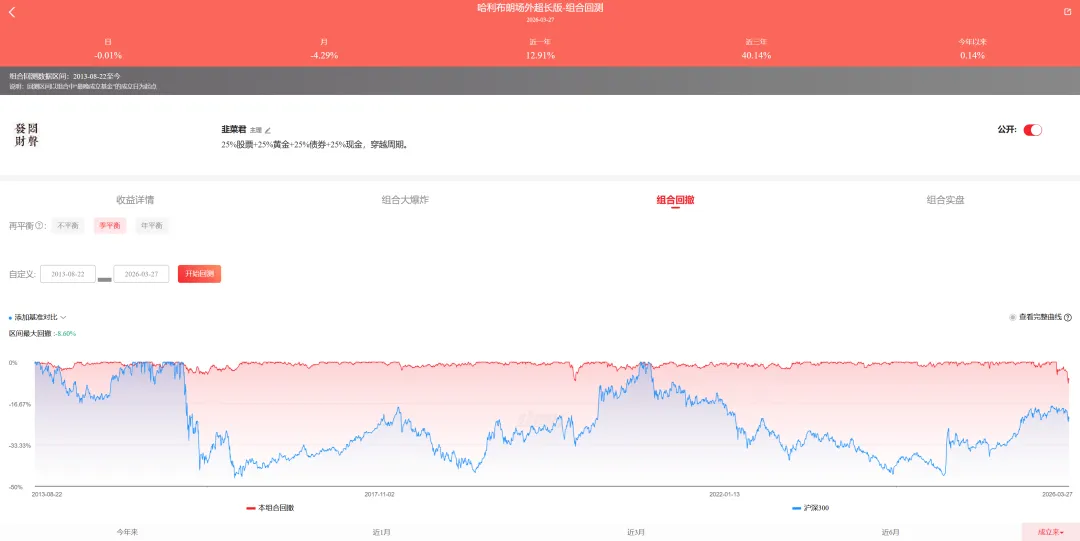
Task: Edit the 韭菜君 portfolio name with pencil icon
Action: 268,130
